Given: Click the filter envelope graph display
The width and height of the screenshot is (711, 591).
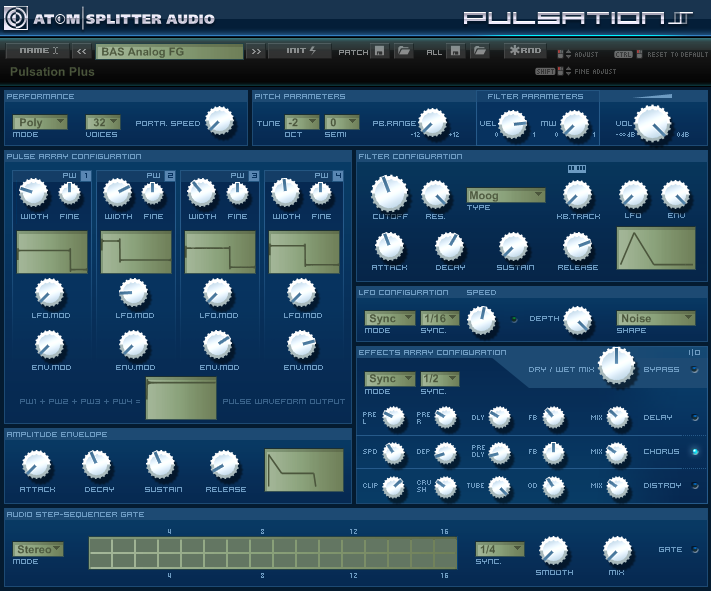Looking at the screenshot, I should 656,249.
